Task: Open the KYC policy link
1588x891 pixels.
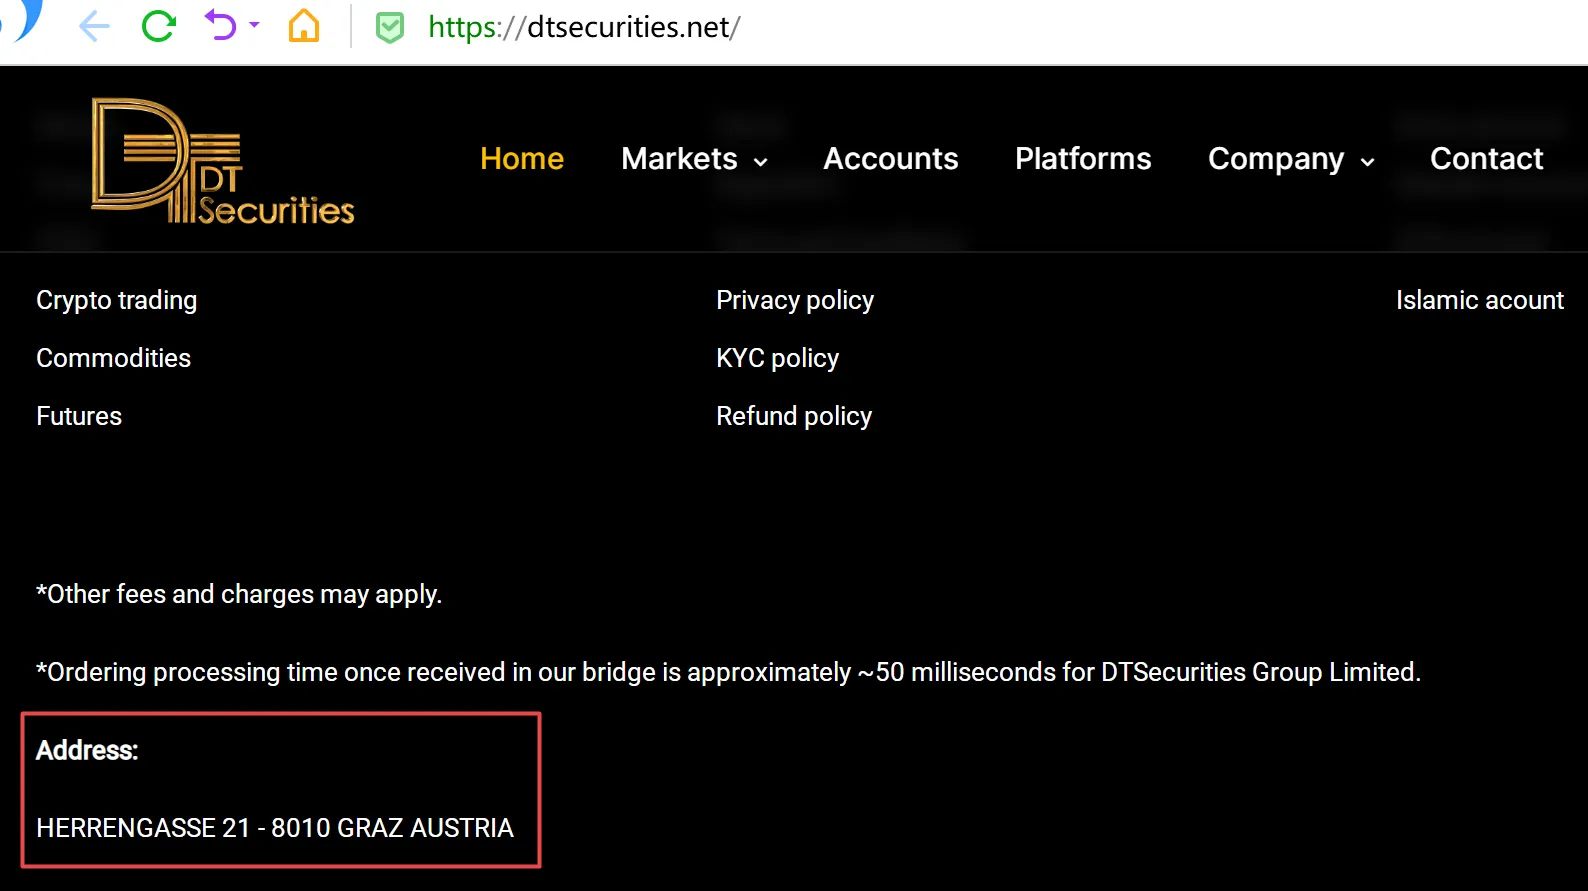Action: coord(777,358)
